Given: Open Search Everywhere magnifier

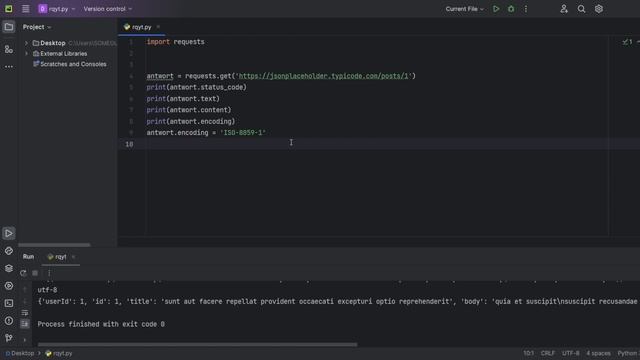Looking at the screenshot, I should (581, 9).
